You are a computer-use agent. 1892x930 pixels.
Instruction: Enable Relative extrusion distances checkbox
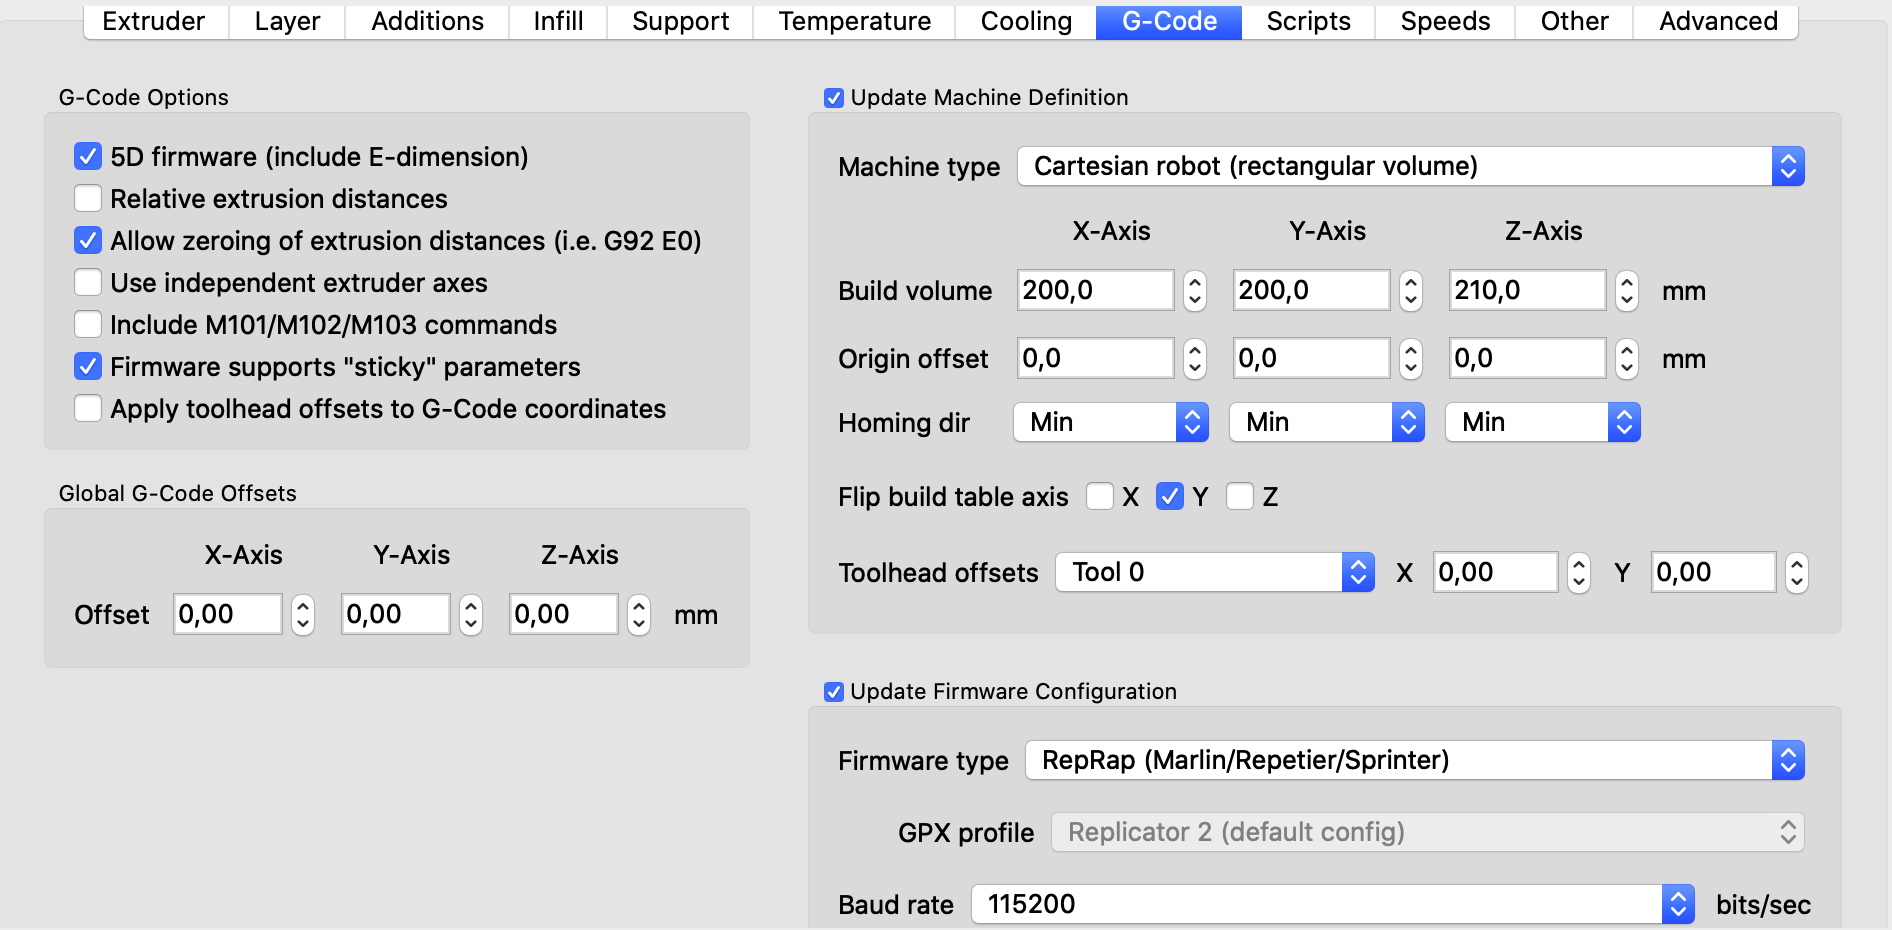coord(88,199)
